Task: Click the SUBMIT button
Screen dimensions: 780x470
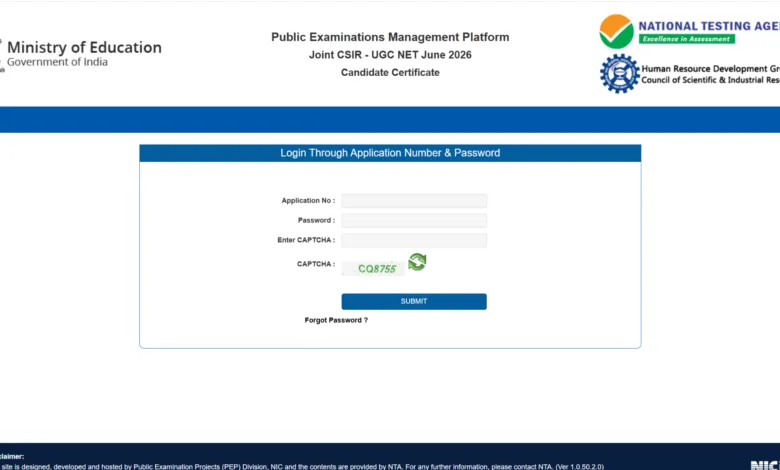Action: [414, 301]
